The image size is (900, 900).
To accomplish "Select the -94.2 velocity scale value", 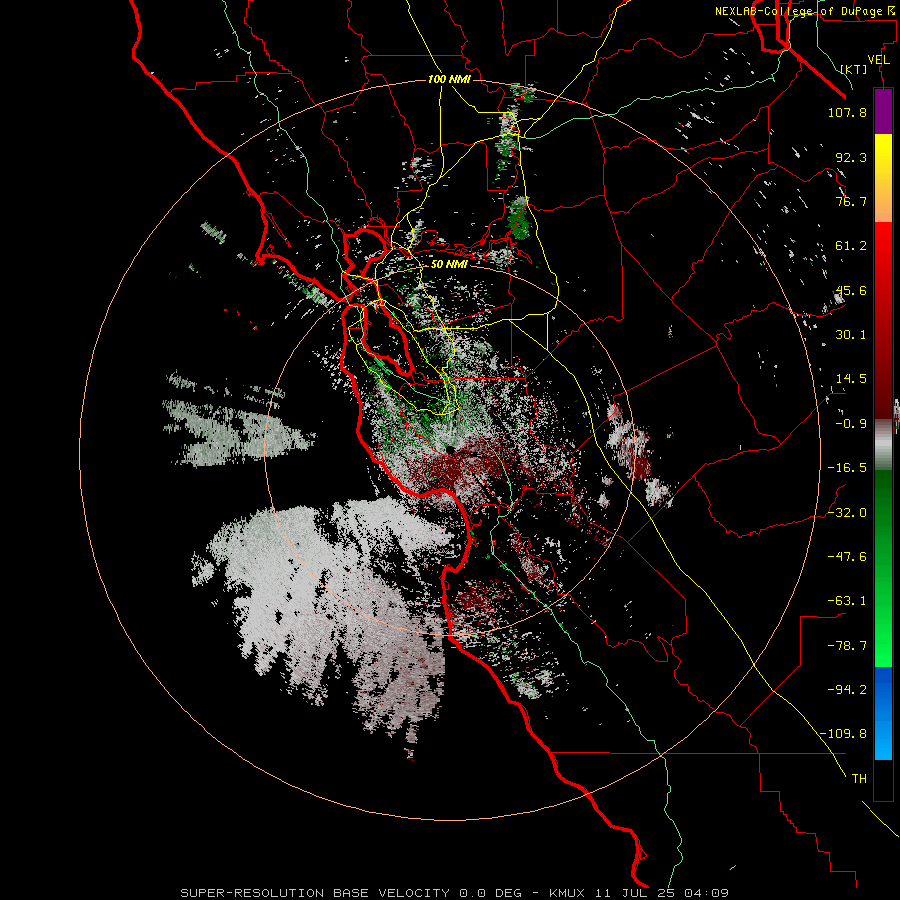I will [x=847, y=690].
